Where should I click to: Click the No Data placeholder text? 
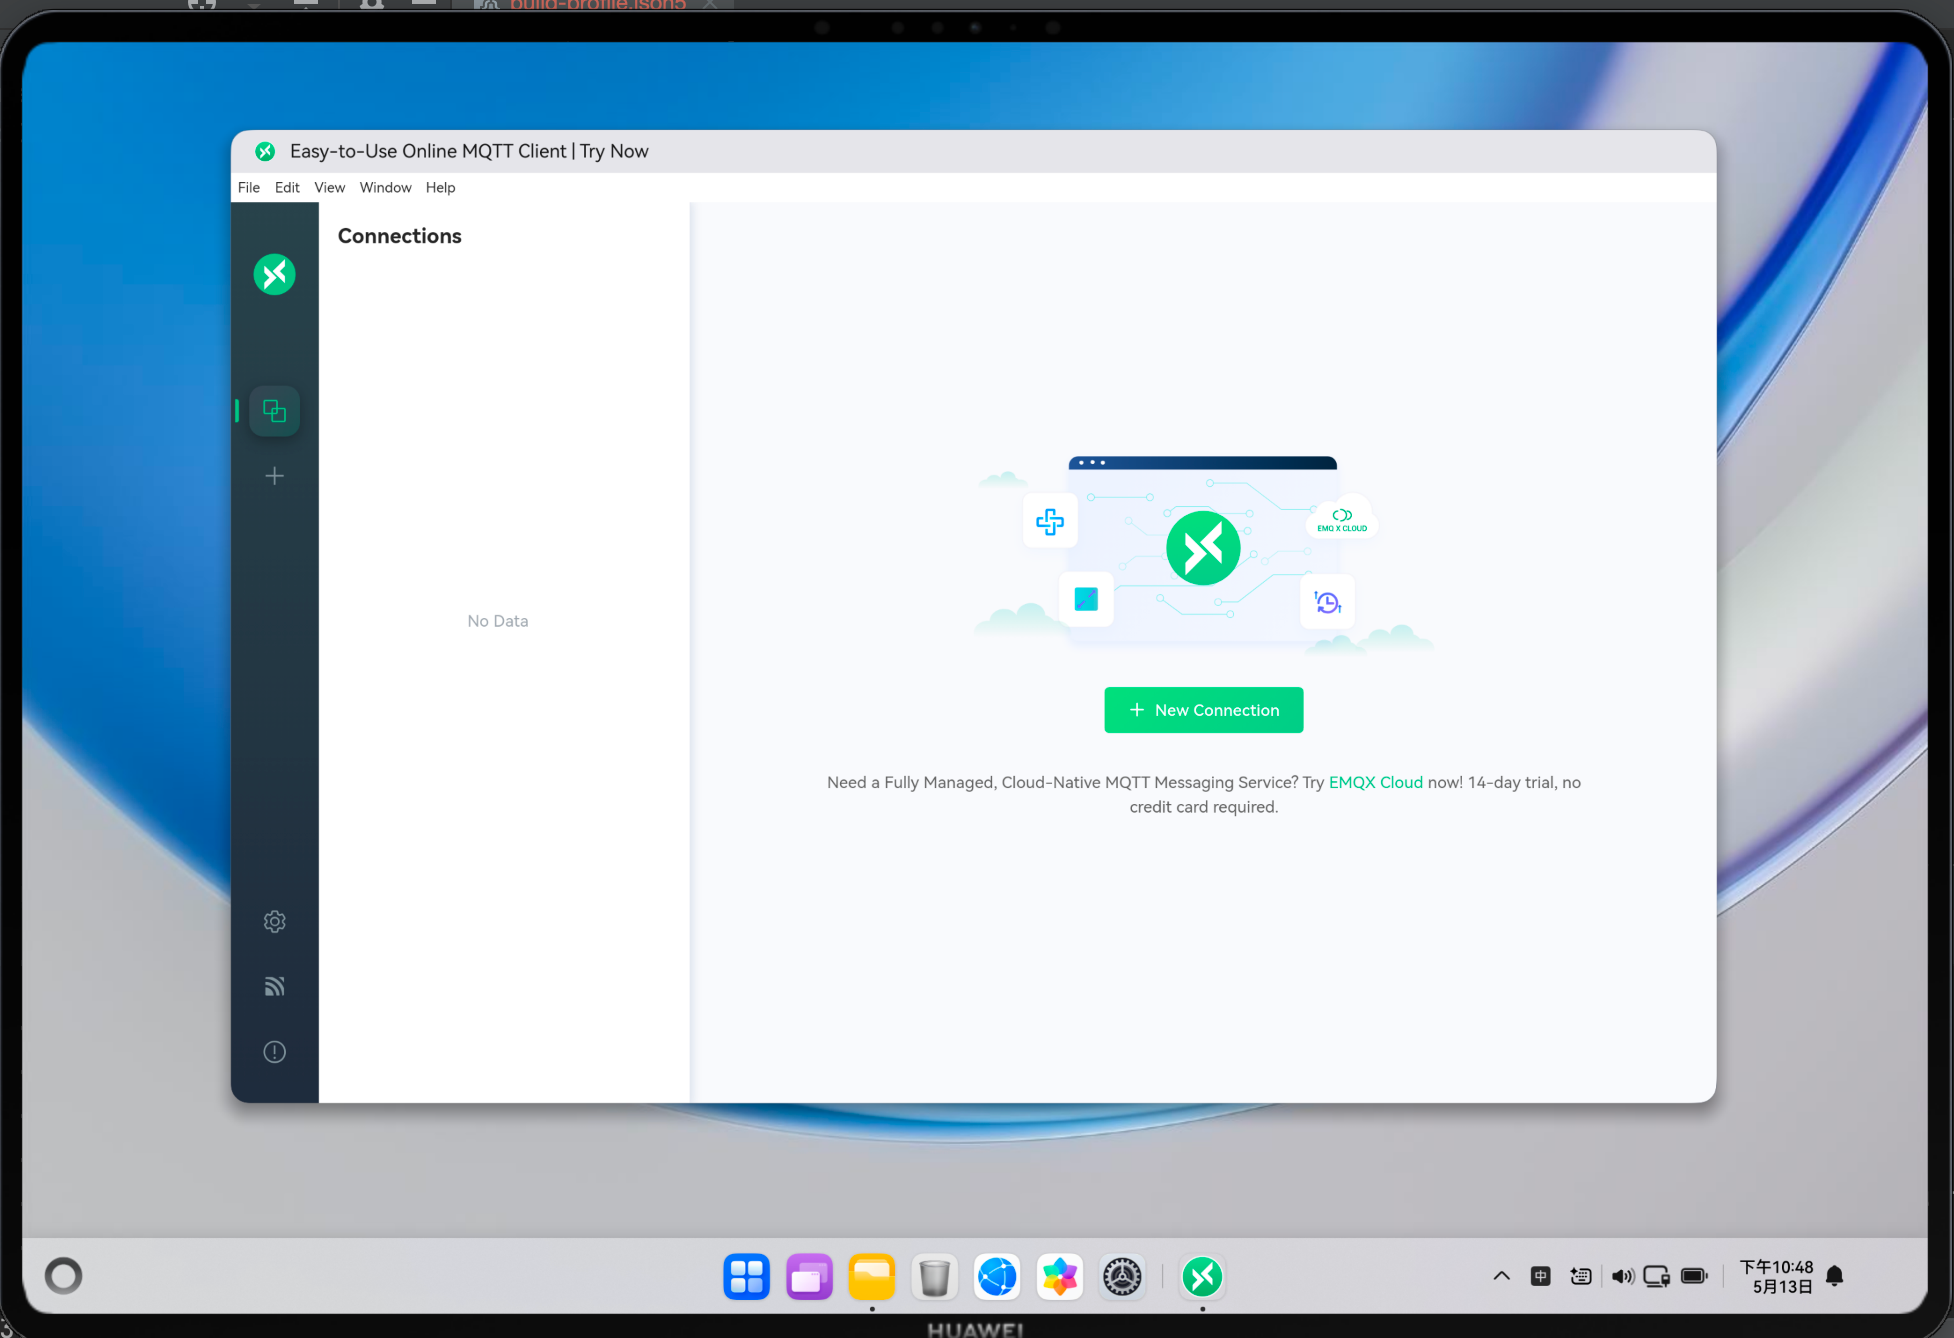(498, 621)
